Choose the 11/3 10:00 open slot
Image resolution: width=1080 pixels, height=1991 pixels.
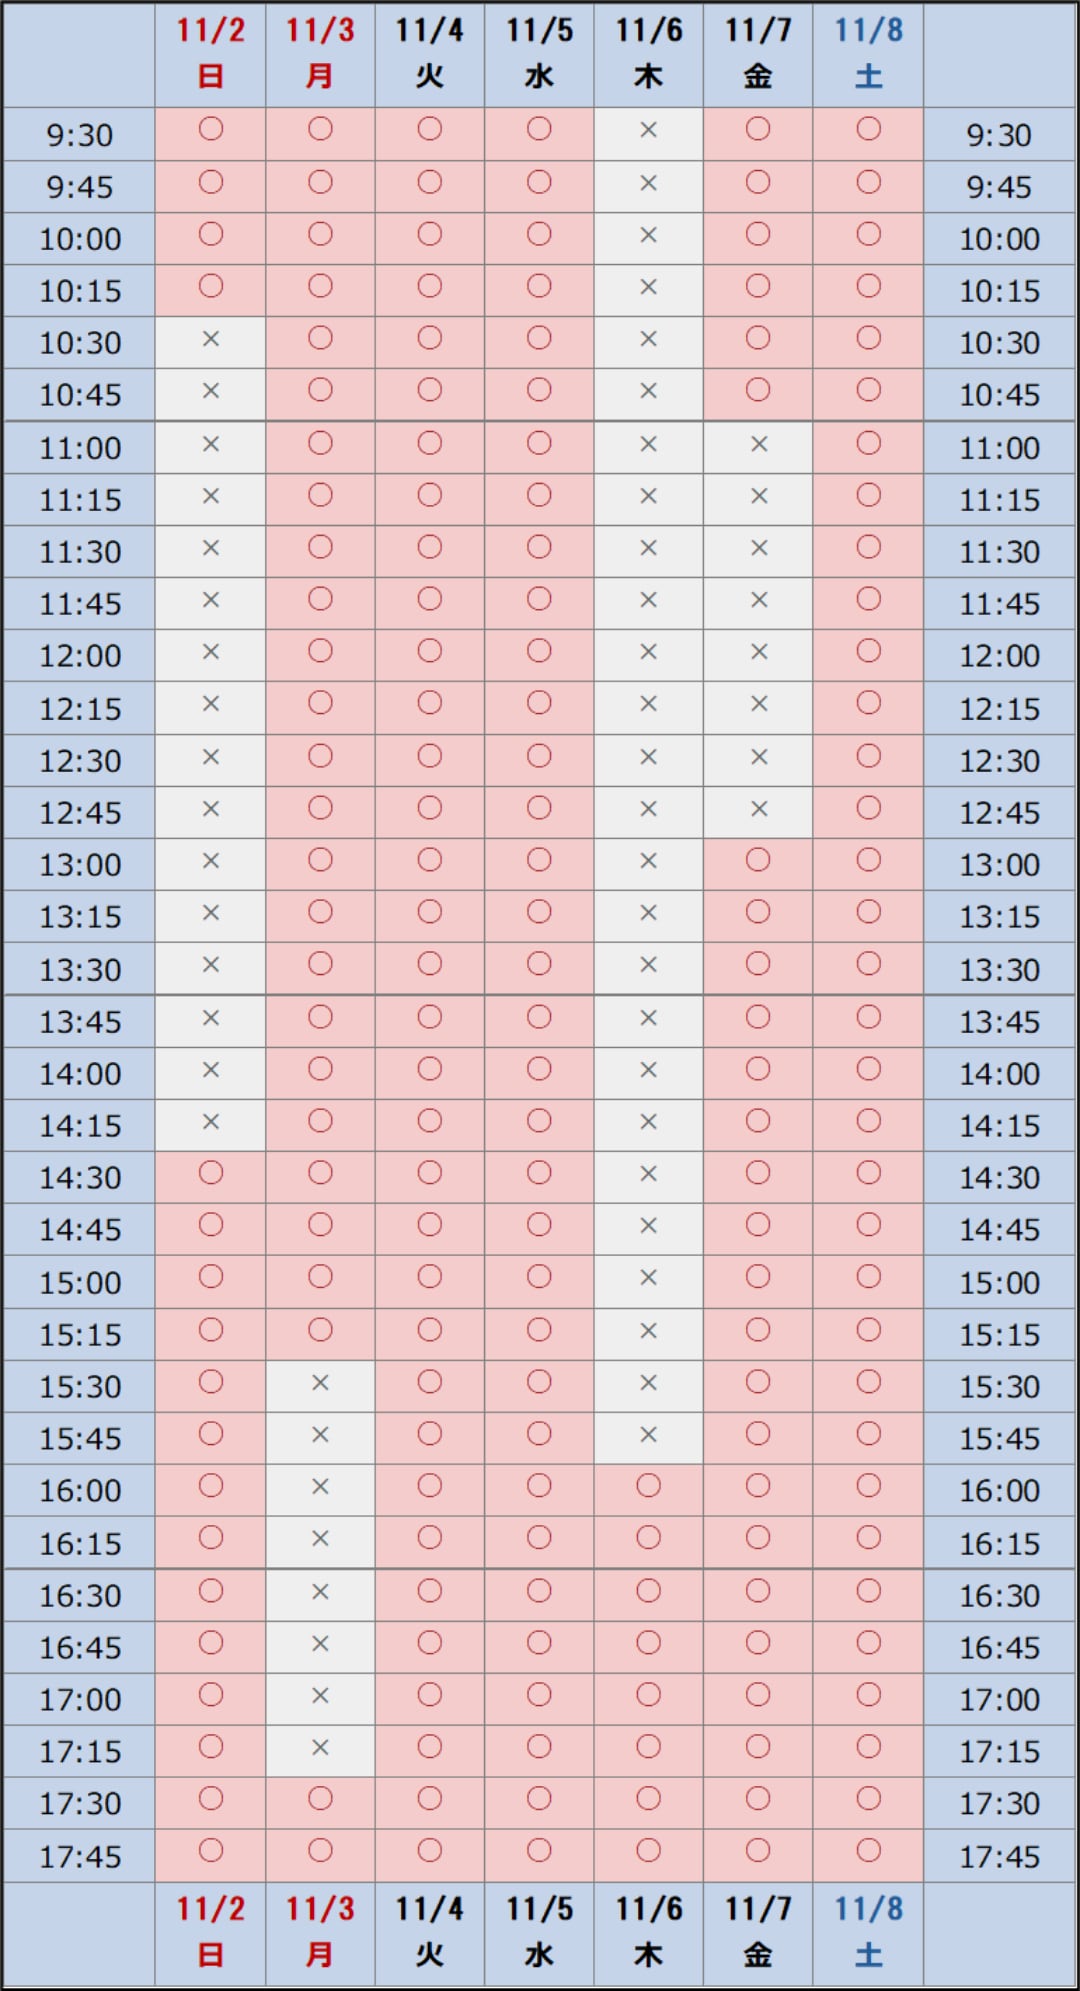pos(320,234)
